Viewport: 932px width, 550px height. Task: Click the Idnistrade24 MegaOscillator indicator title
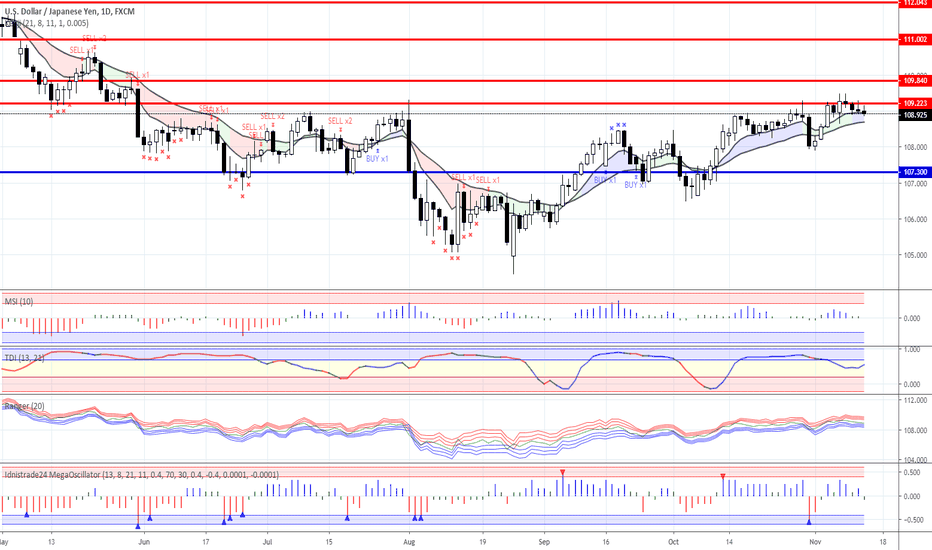pos(141,474)
